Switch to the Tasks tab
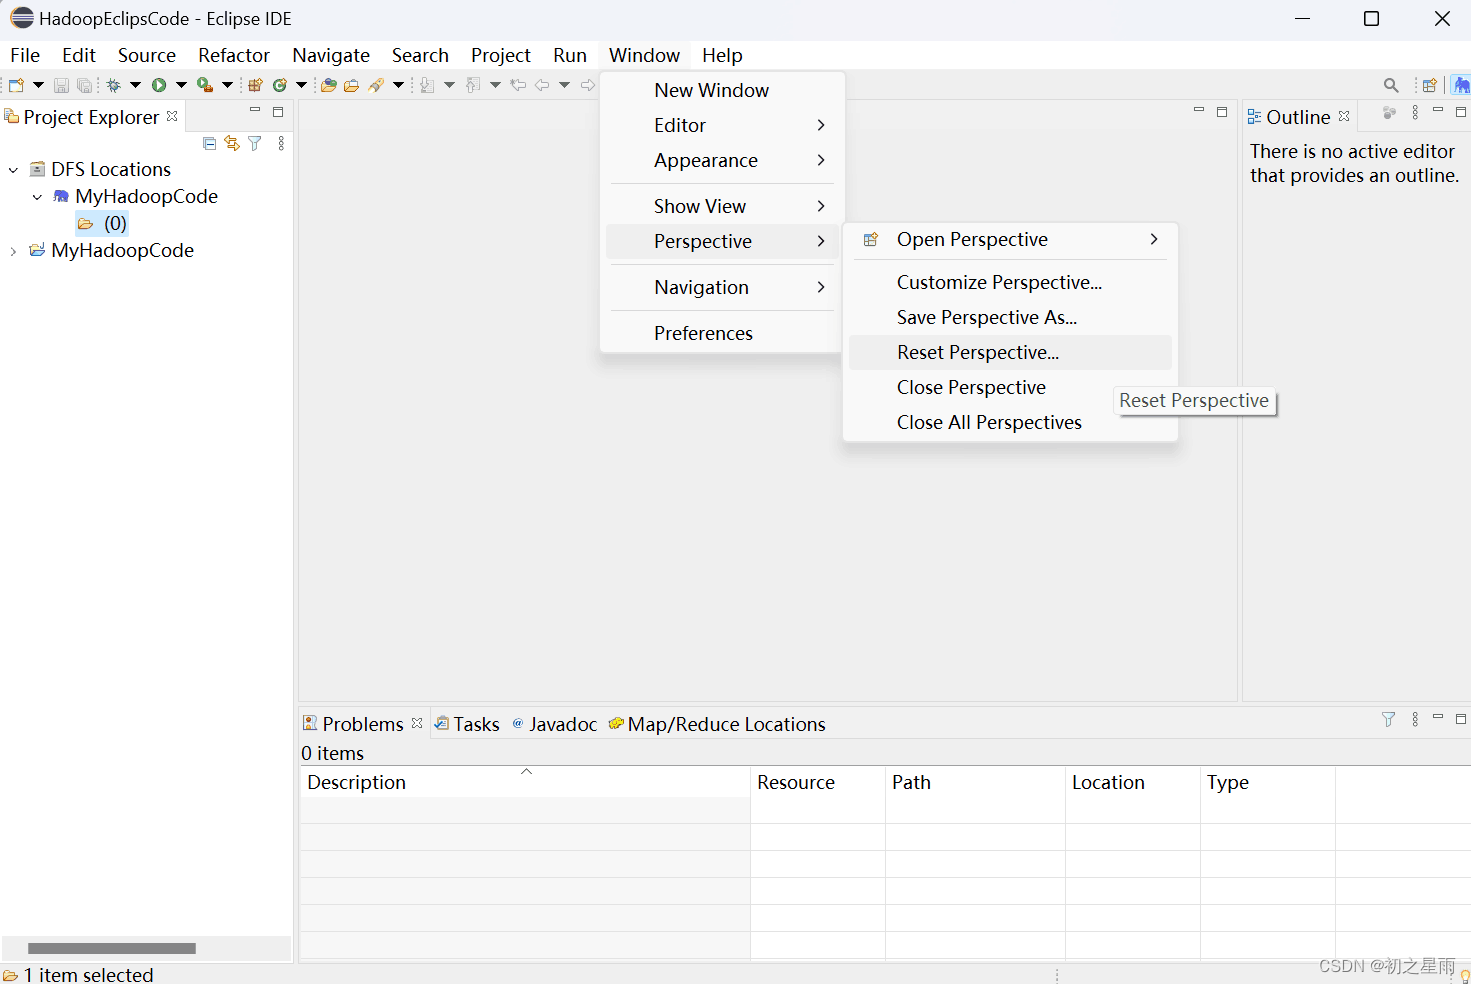Image resolution: width=1471 pixels, height=984 pixels. click(x=467, y=724)
